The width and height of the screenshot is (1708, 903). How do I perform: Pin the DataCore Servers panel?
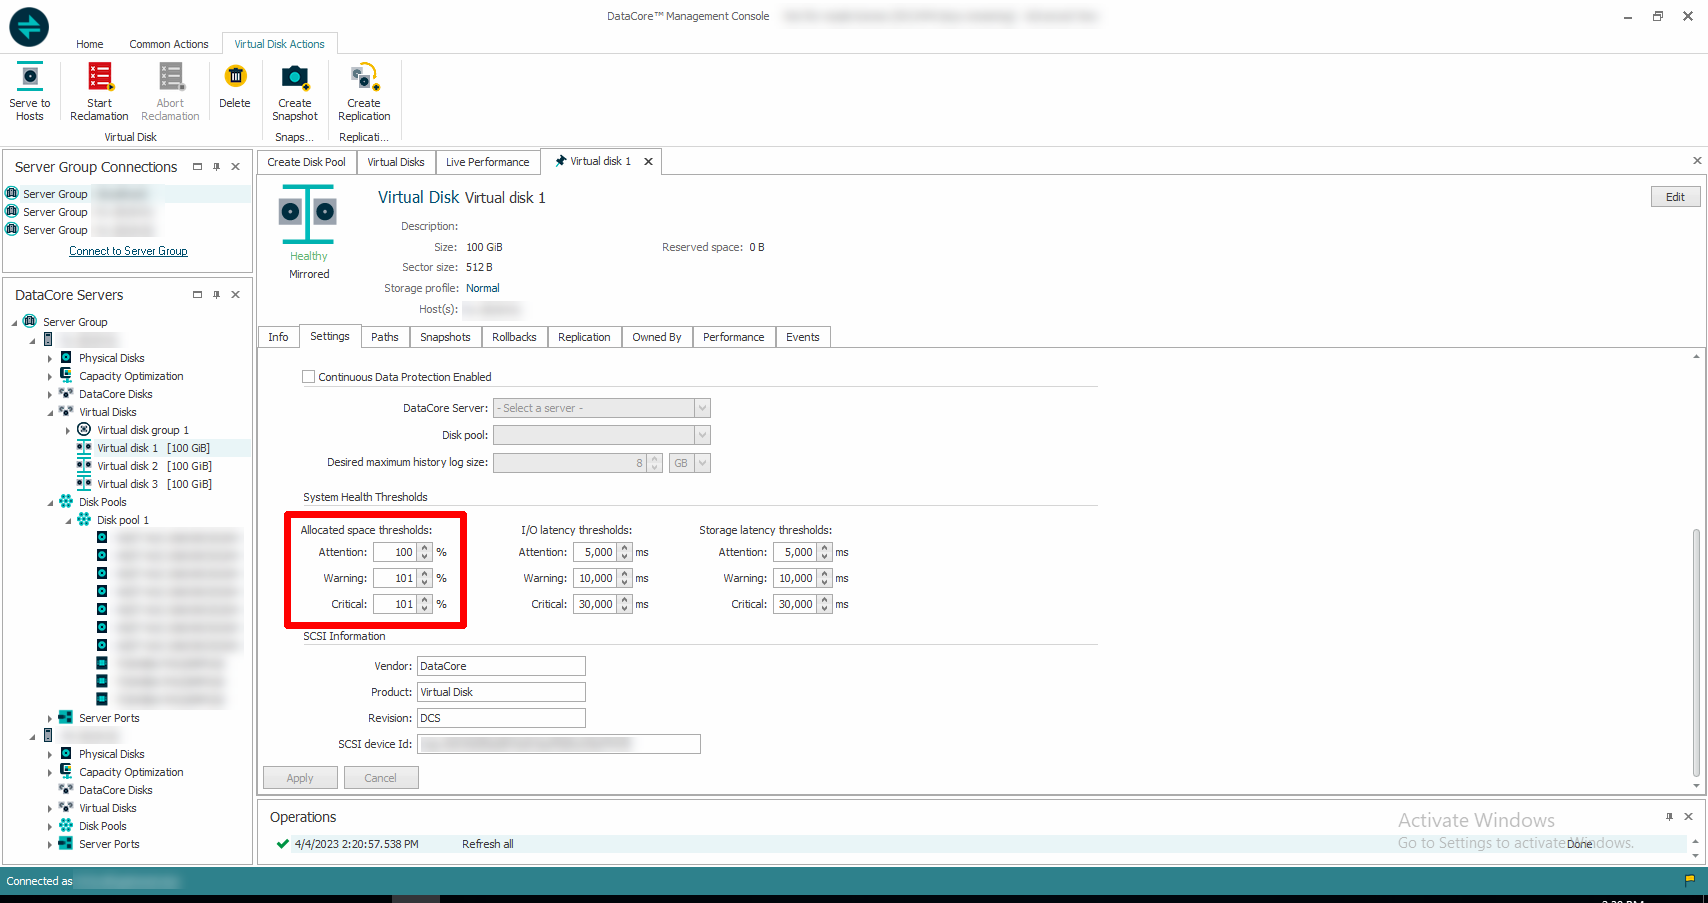216,295
